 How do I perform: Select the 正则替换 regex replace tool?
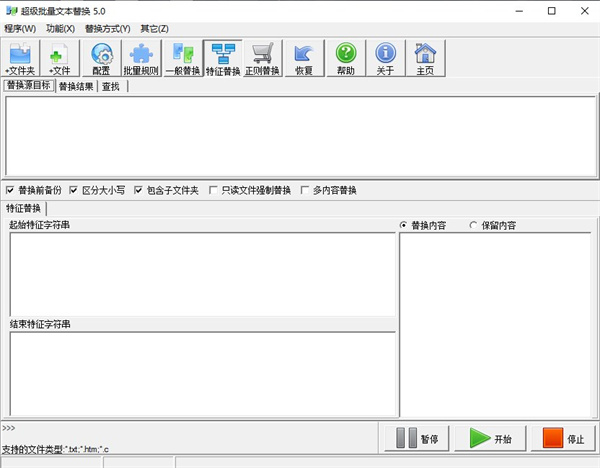[262, 58]
